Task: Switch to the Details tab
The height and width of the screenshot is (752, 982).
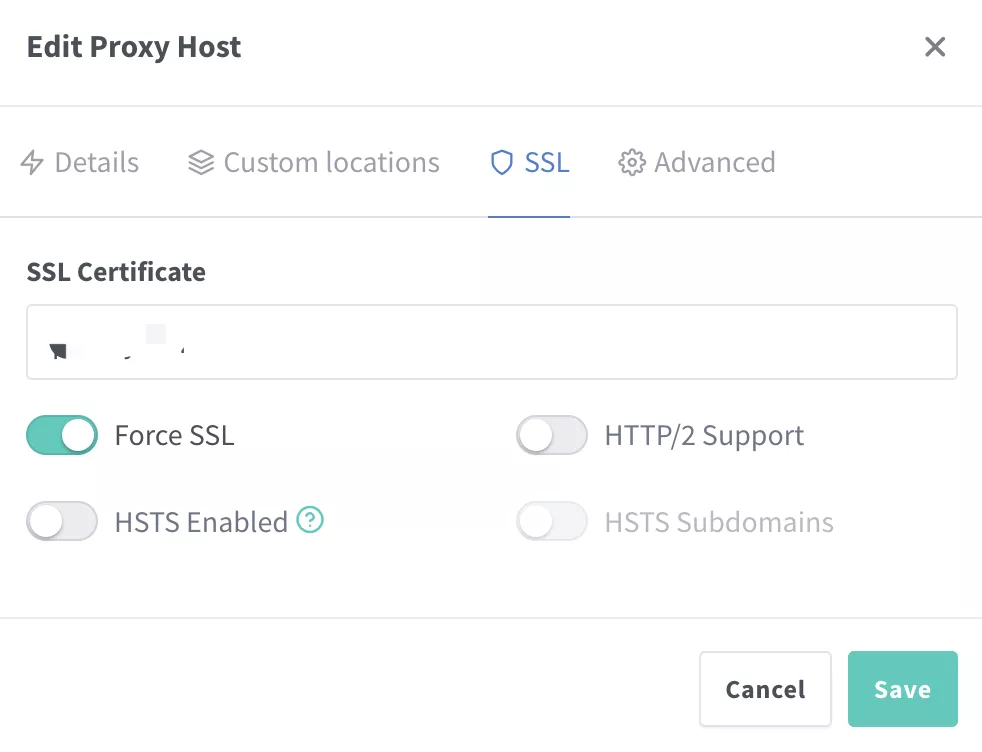Action: pyautogui.click(x=96, y=163)
